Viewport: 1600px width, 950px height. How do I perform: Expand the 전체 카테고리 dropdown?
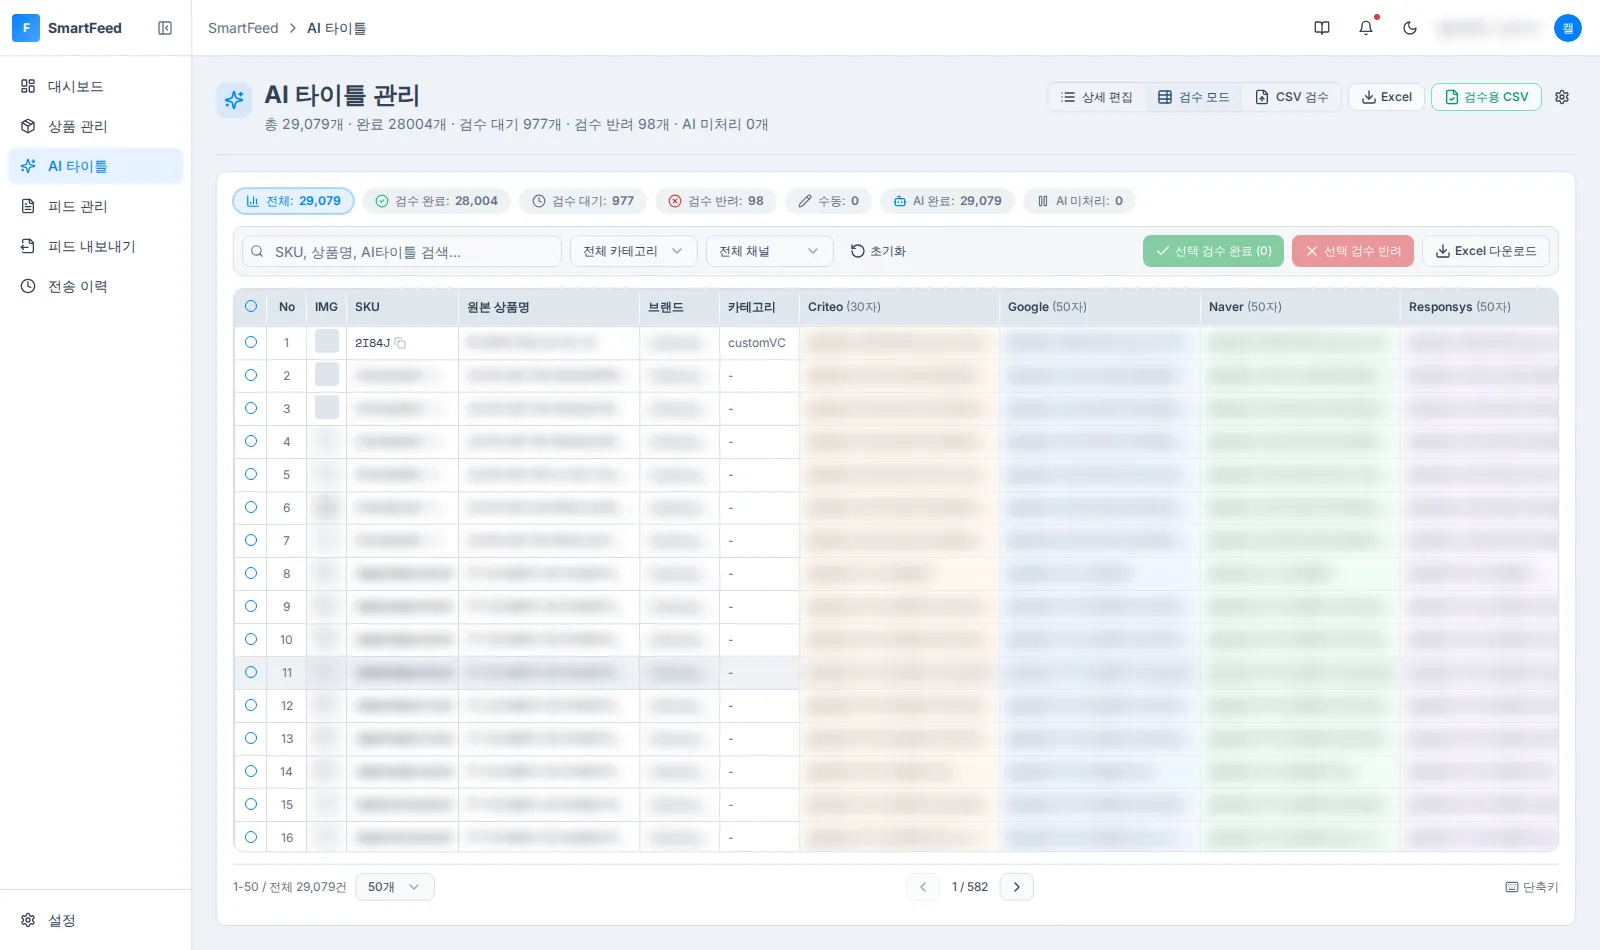(x=633, y=251)
